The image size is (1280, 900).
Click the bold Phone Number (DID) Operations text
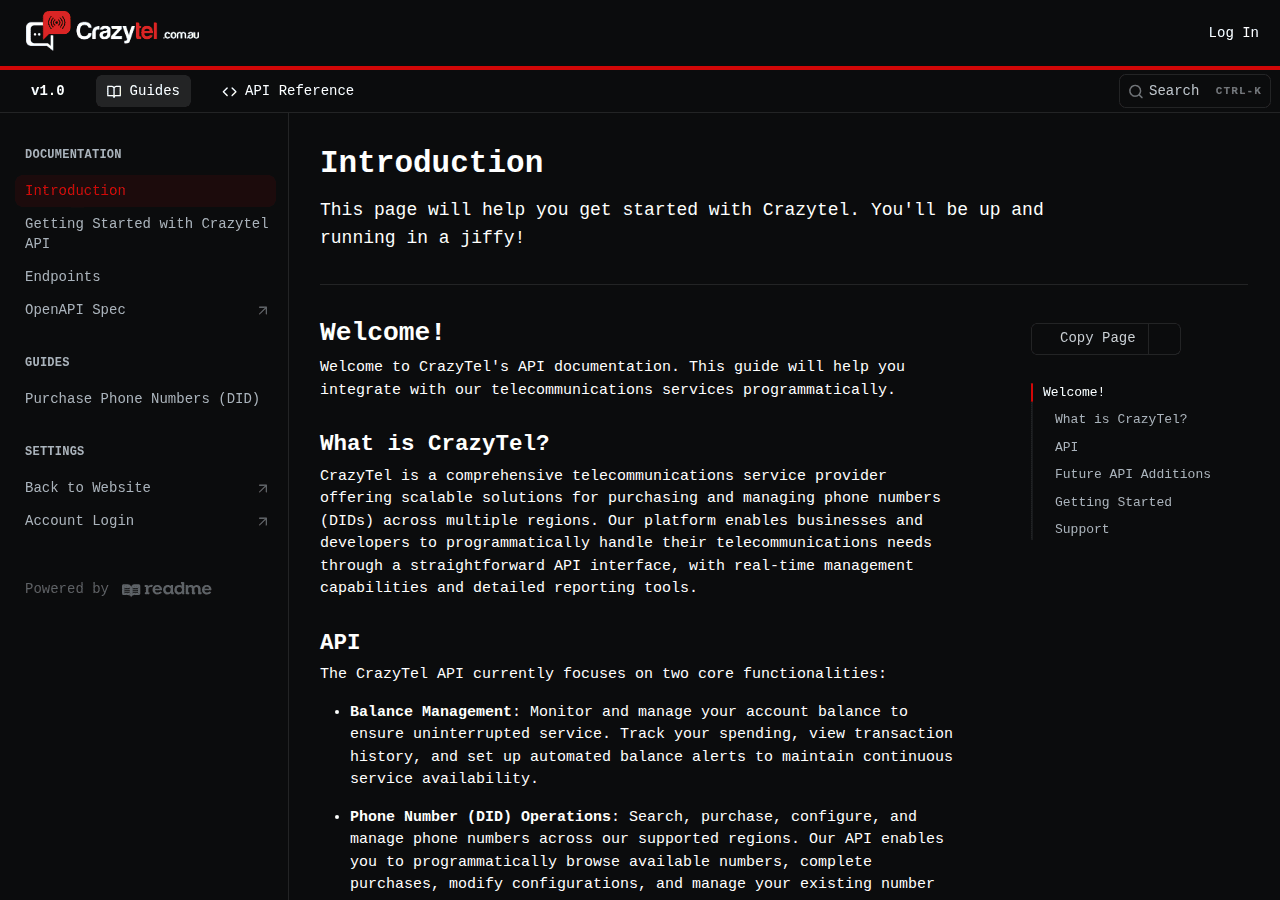[481, 817]
